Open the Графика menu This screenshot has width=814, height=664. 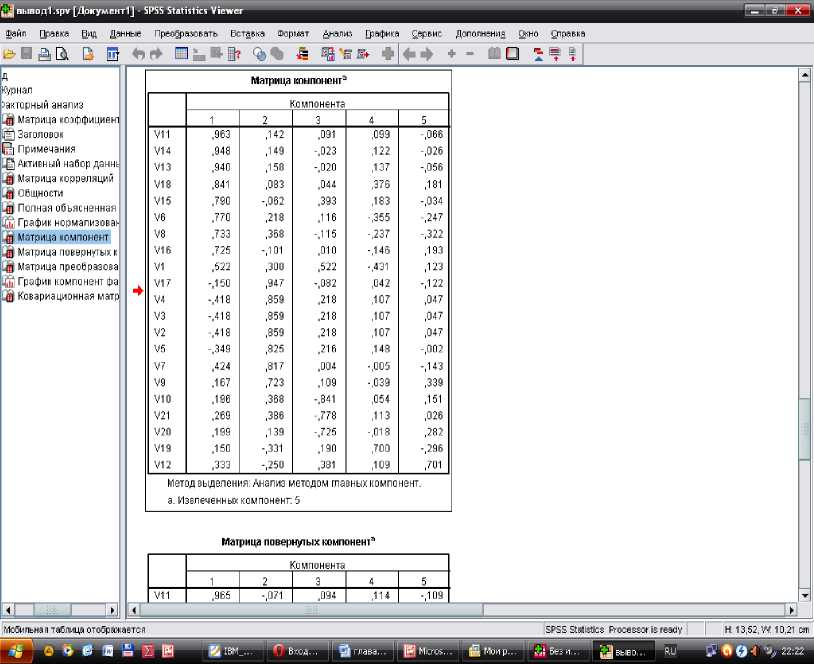pyautogui.click(x=382, y=33)
